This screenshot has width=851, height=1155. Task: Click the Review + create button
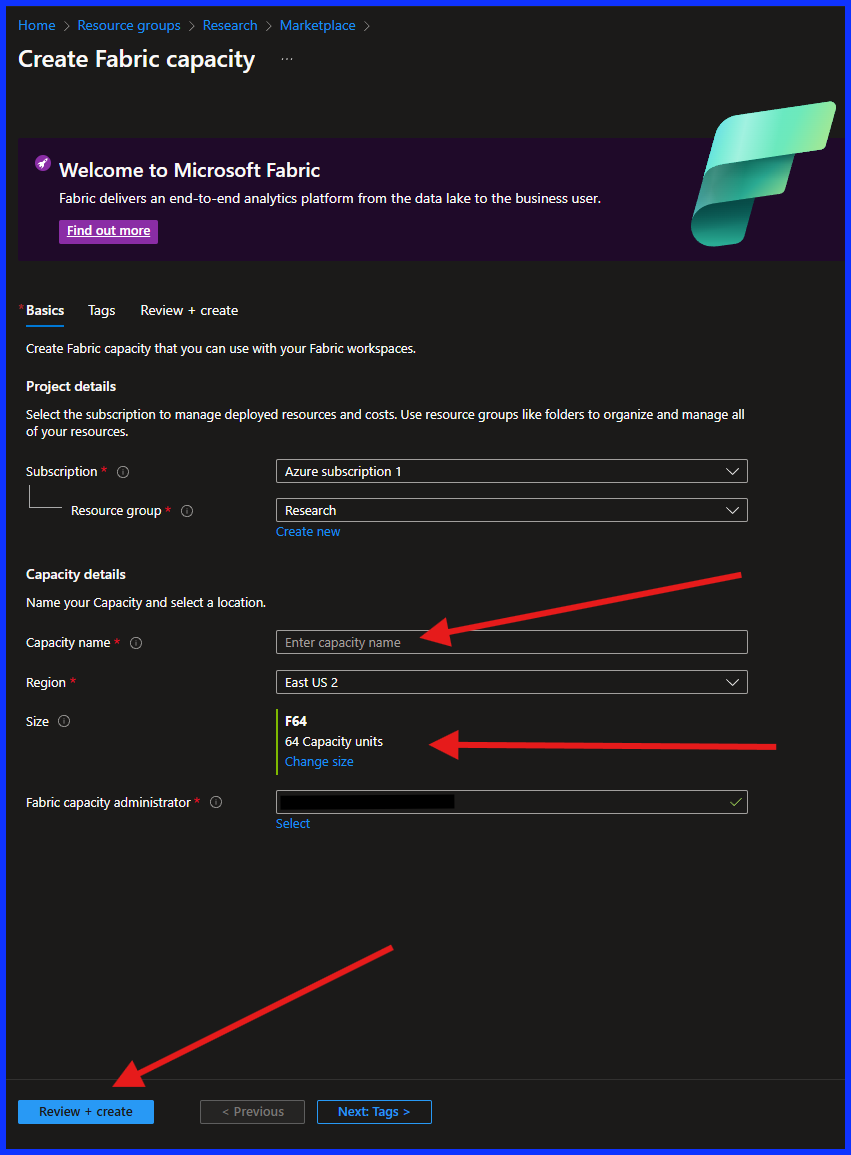[x=85, y=1111]
